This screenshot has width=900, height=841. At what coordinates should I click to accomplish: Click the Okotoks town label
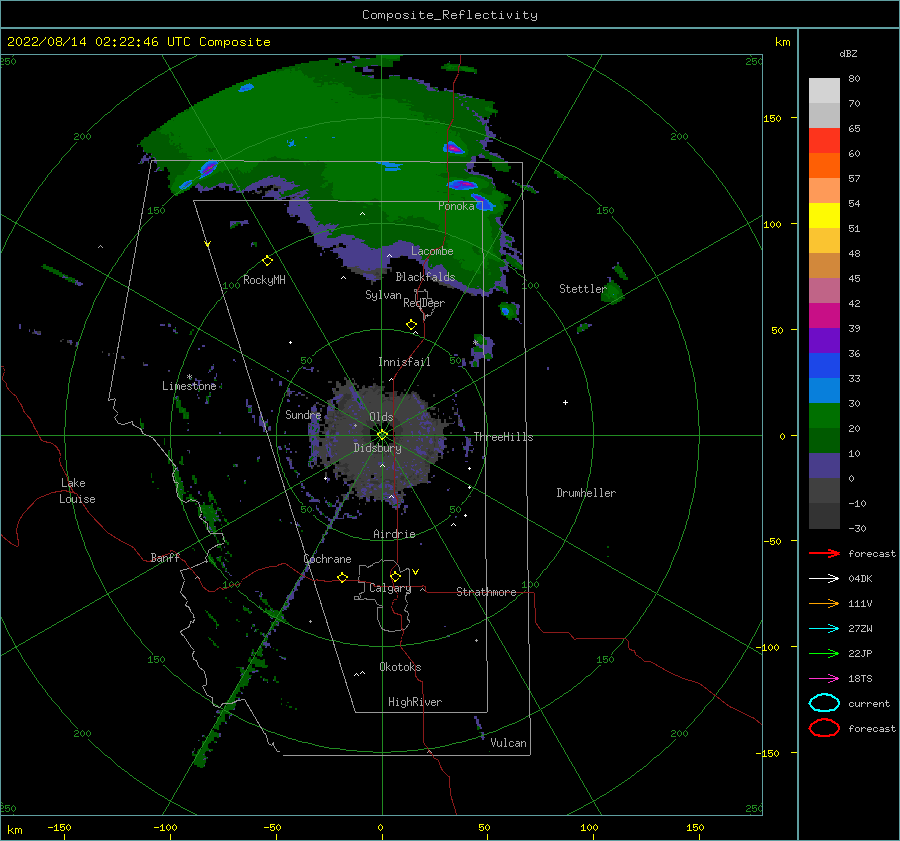(x=400, y=667)
